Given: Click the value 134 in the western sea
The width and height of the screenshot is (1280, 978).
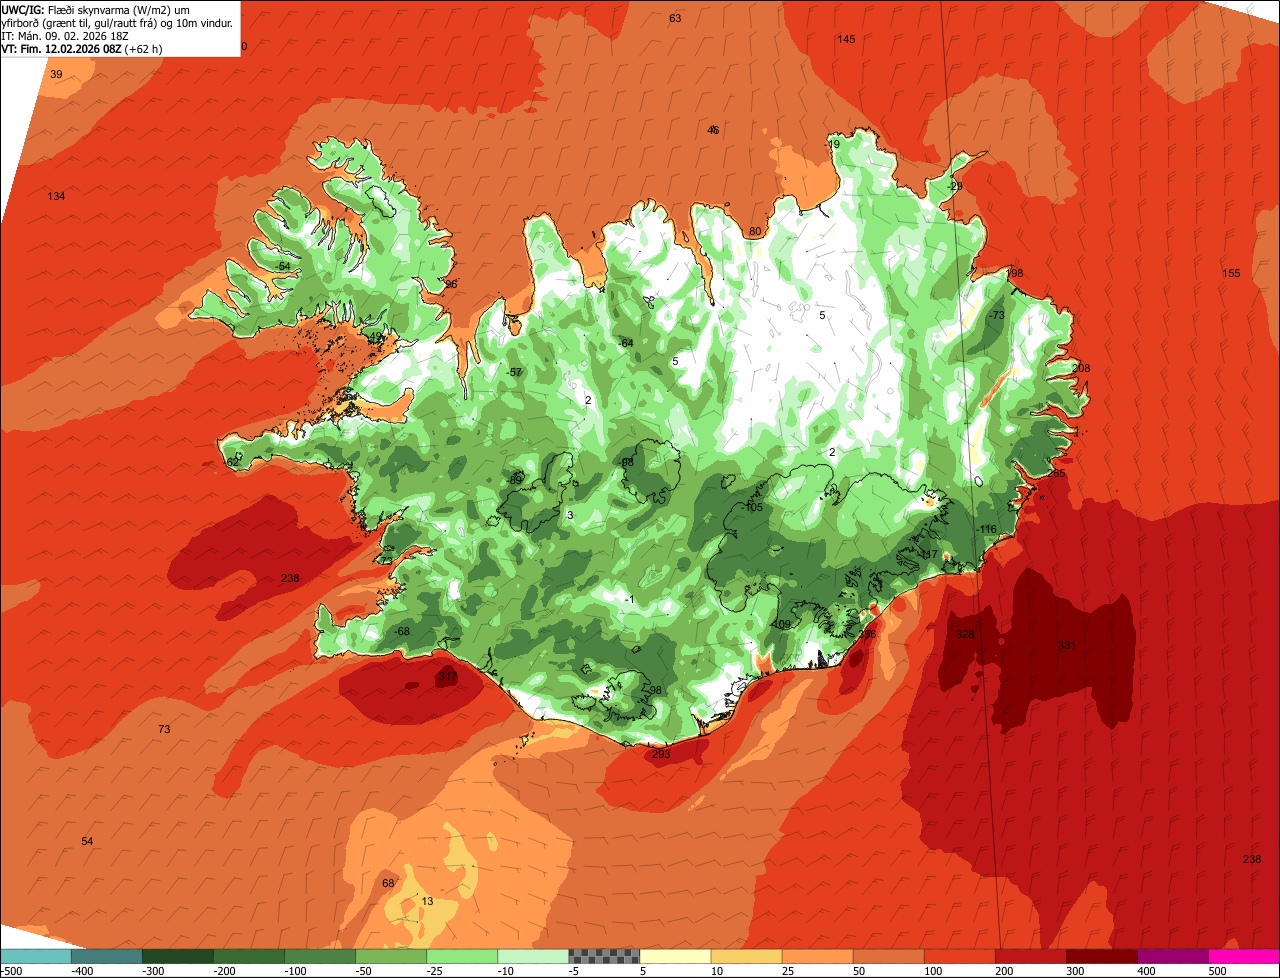Looking at the screenshot, I should [x=56, y=196].
